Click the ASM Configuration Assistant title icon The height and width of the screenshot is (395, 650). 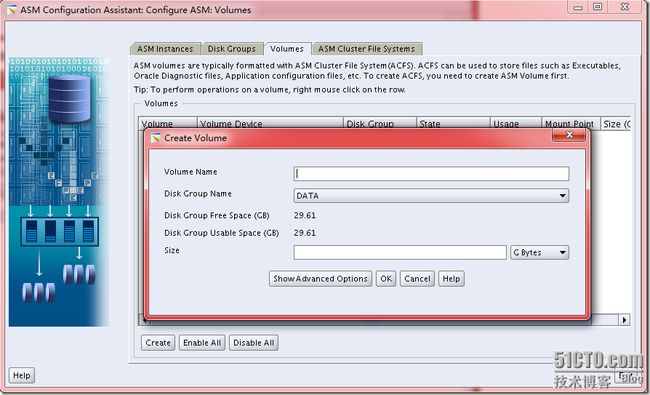click(x=12, y=10)
